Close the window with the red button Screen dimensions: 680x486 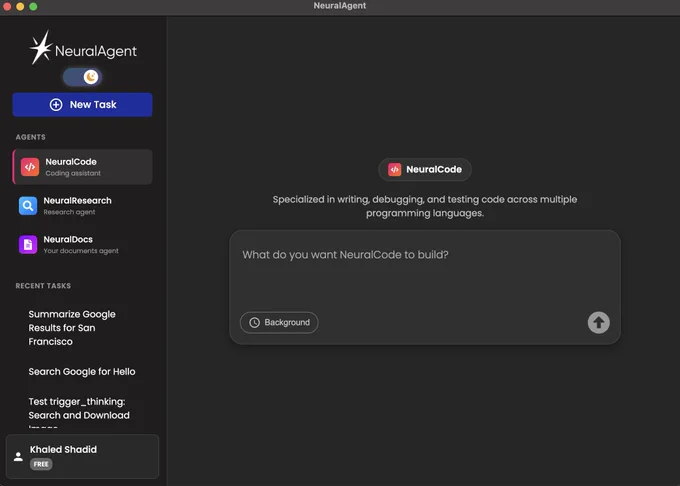point(7,6)
